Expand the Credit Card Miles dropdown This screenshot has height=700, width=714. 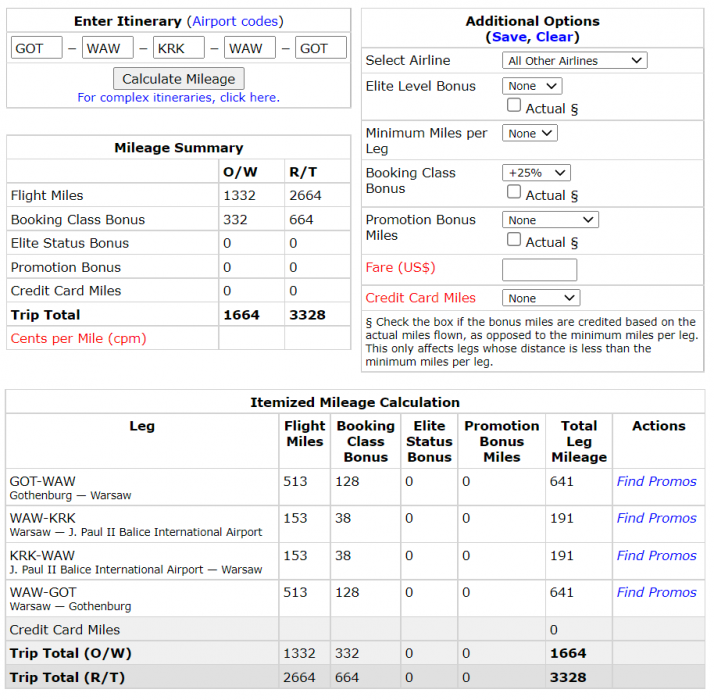[540, 298]
